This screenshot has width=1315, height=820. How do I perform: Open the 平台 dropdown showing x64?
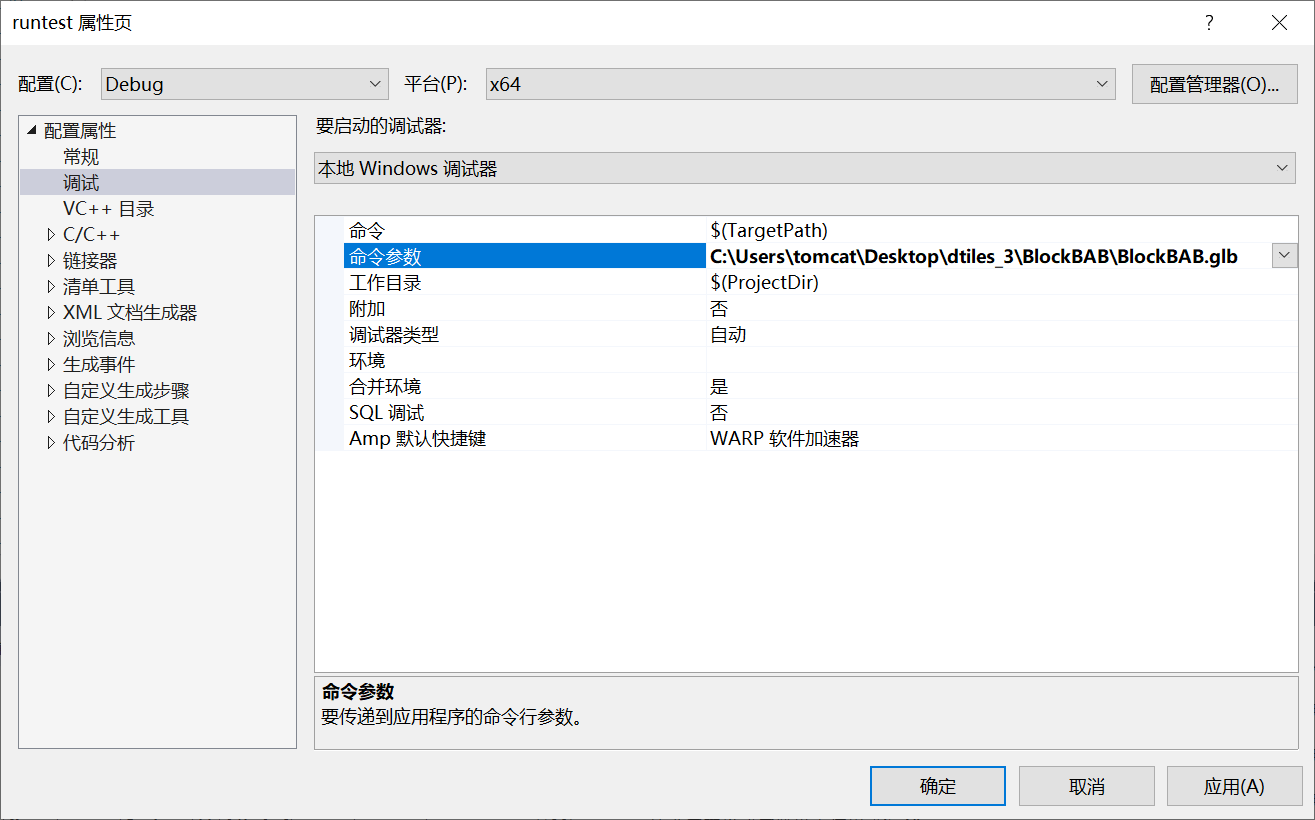(1102, 84)
